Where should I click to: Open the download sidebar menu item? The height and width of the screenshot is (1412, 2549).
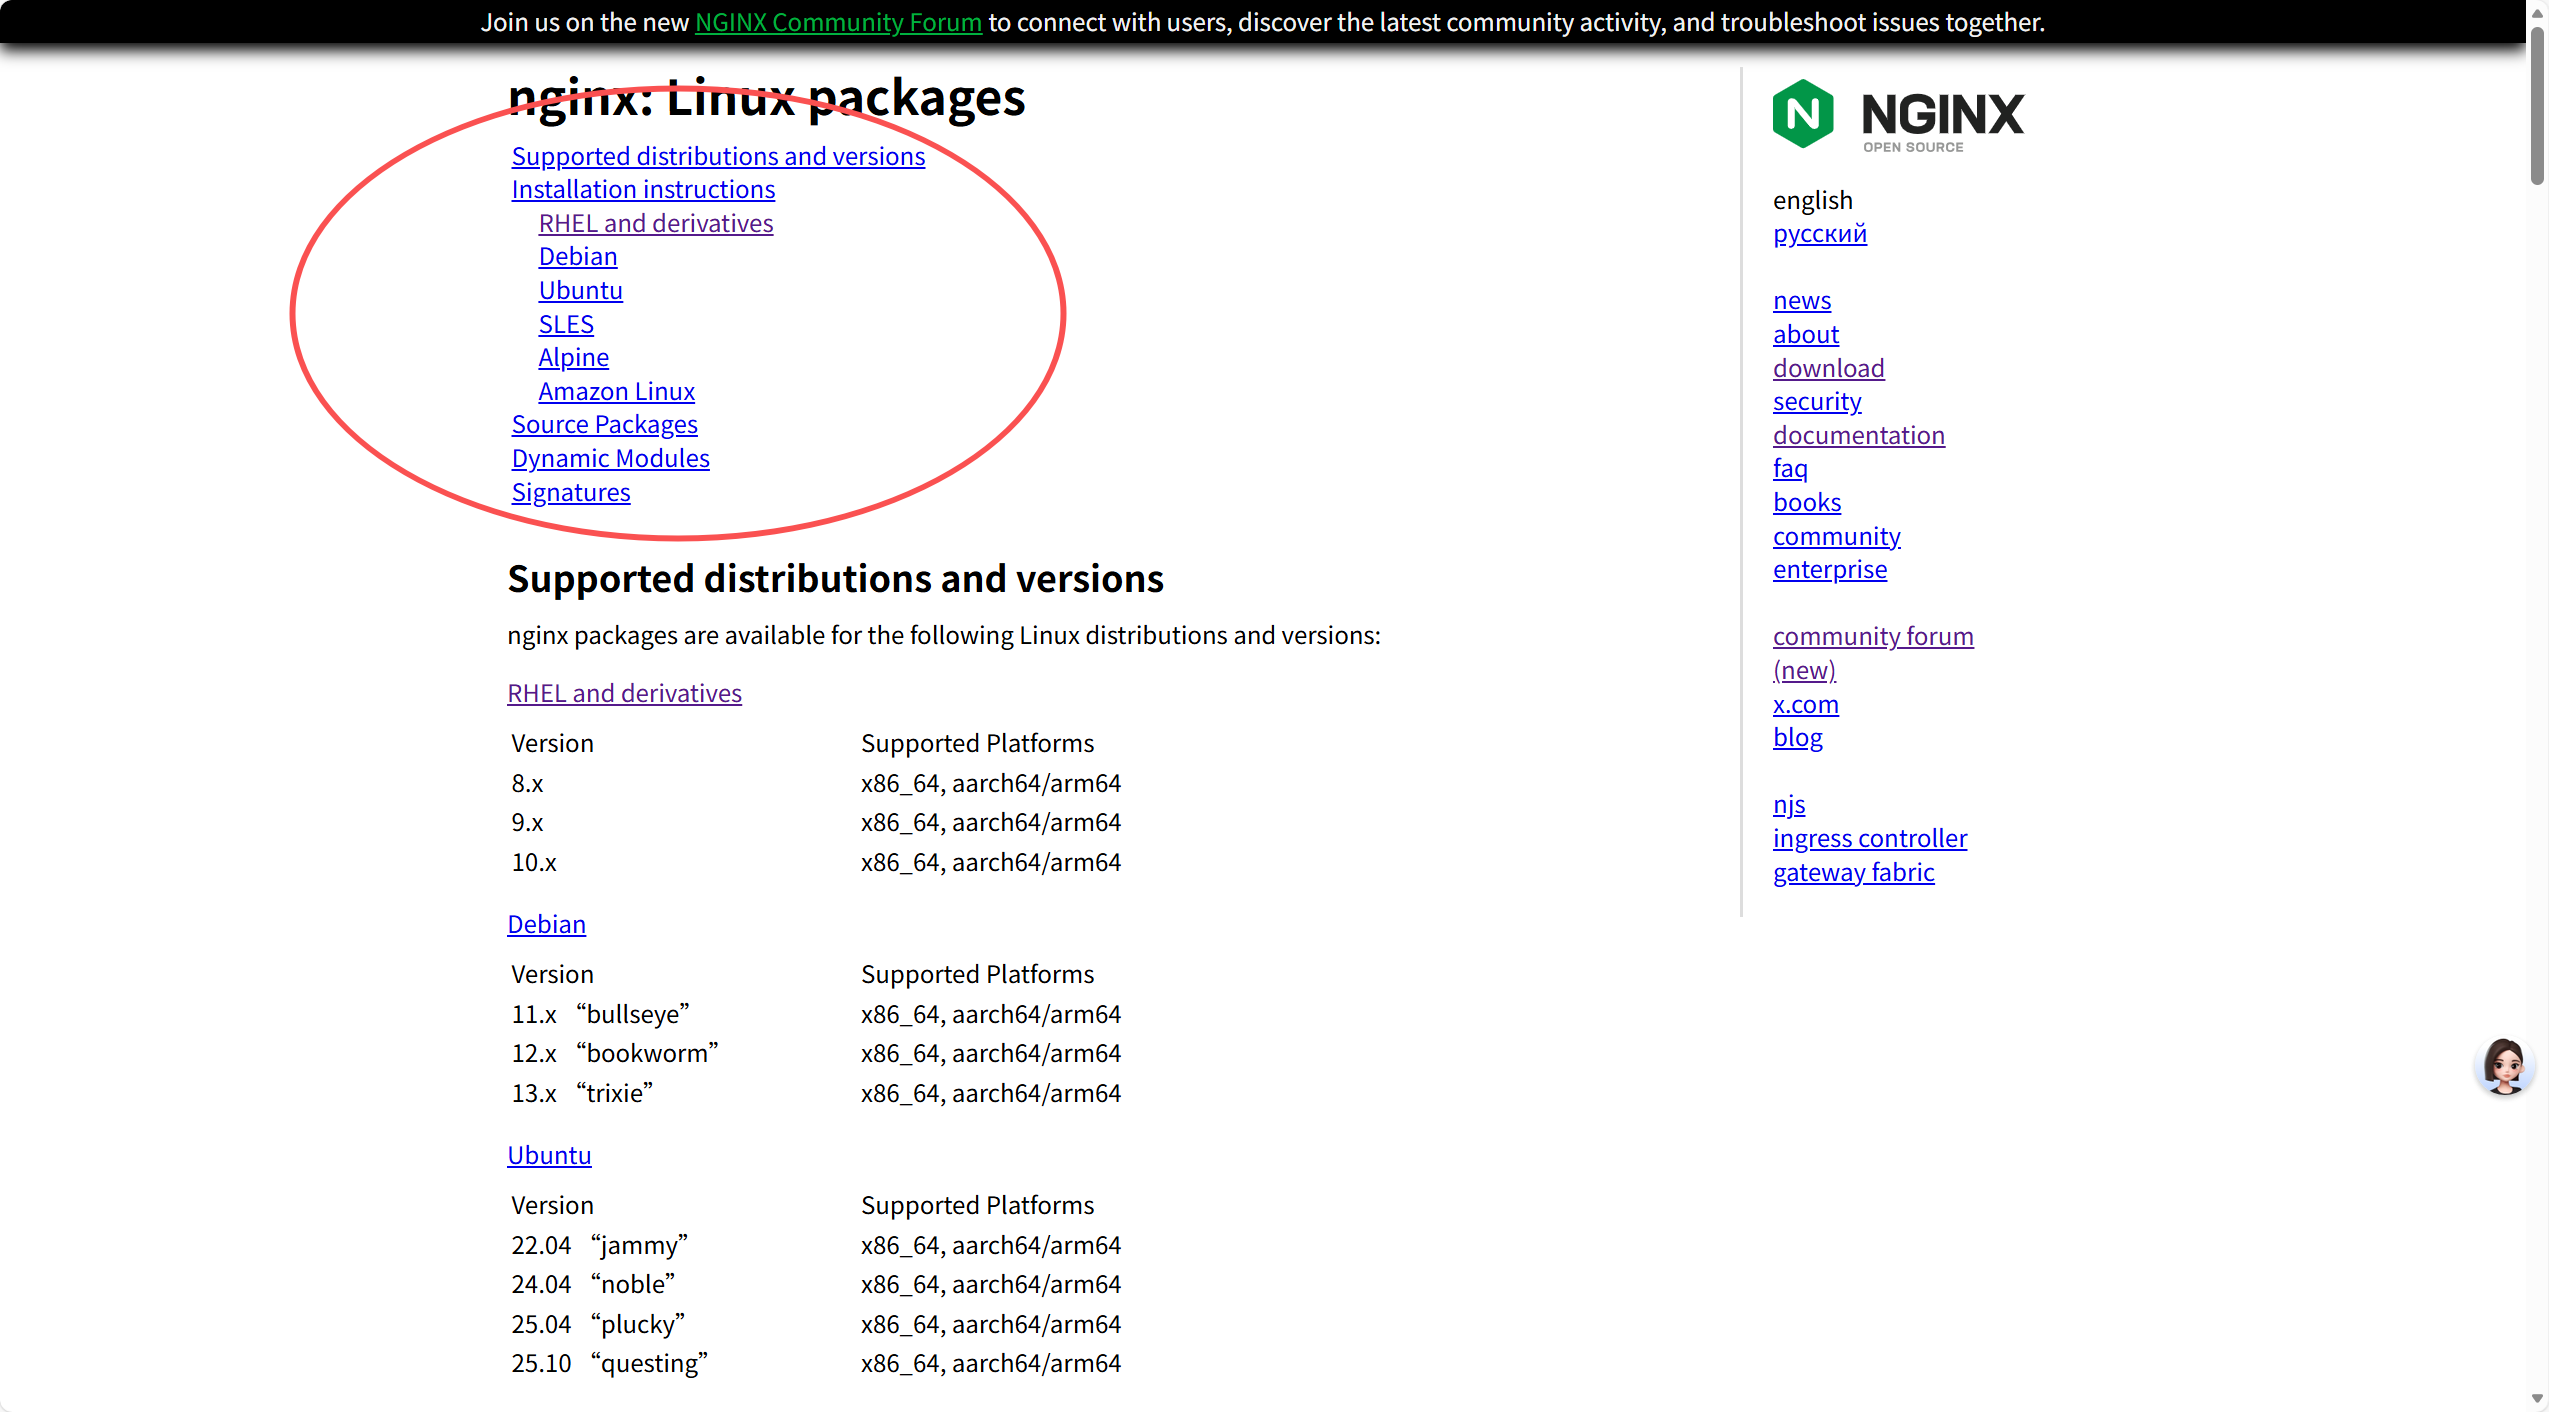pos(1828,368)
